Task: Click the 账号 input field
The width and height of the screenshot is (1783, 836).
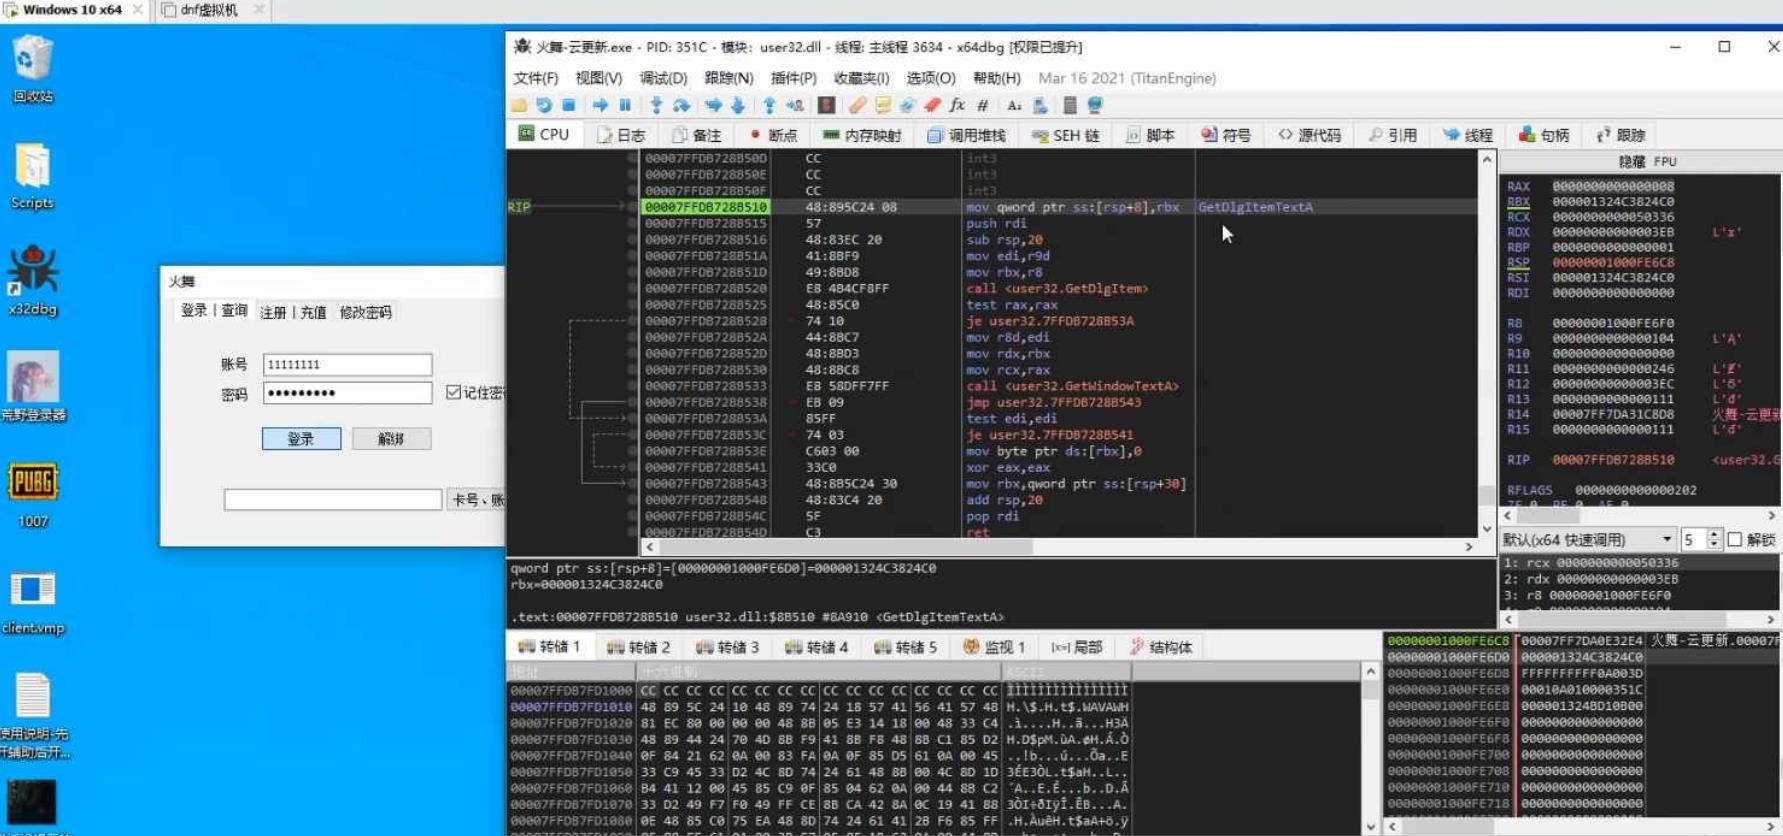Action: [x=347, y=365]
